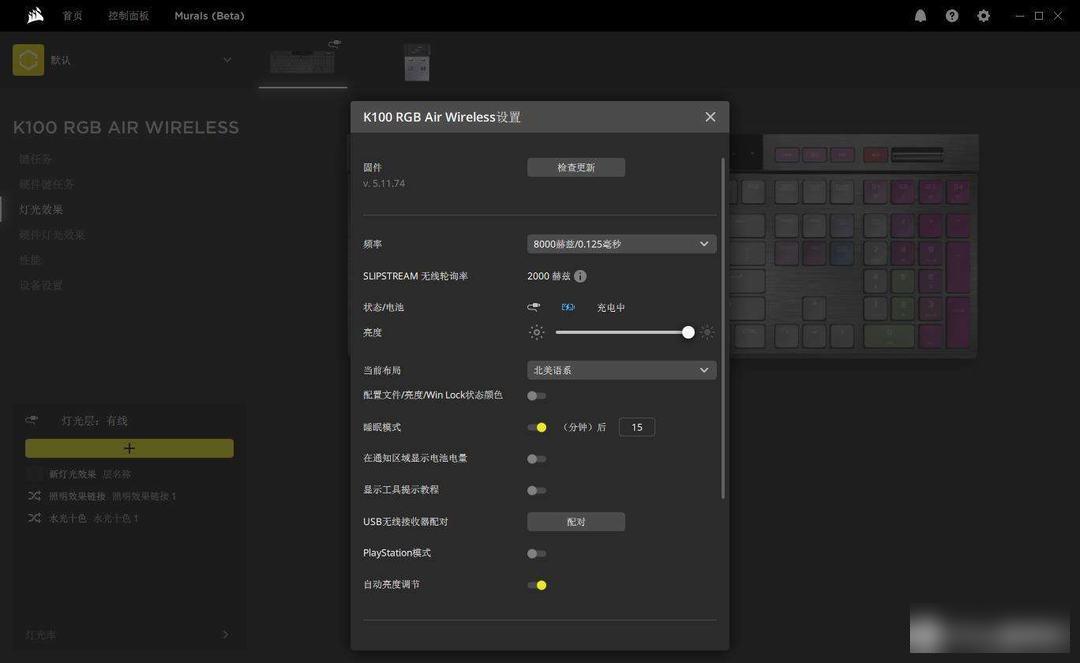Screen dimensions: 1080x663
Task: Open the 当前布局 layout dropdown
Action: [x=621, y=370]
